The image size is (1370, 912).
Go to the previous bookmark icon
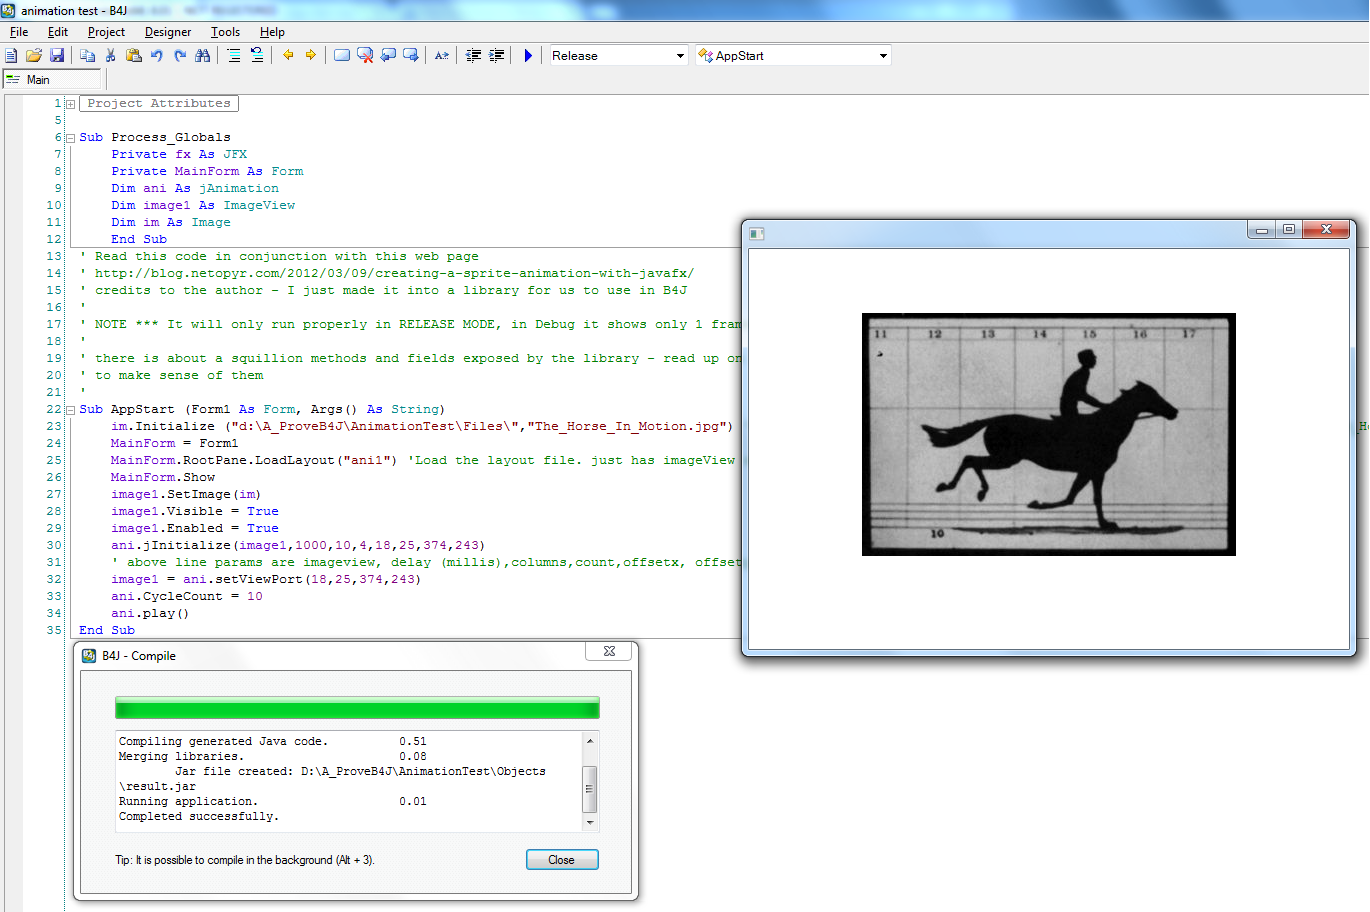click(388, 56)
